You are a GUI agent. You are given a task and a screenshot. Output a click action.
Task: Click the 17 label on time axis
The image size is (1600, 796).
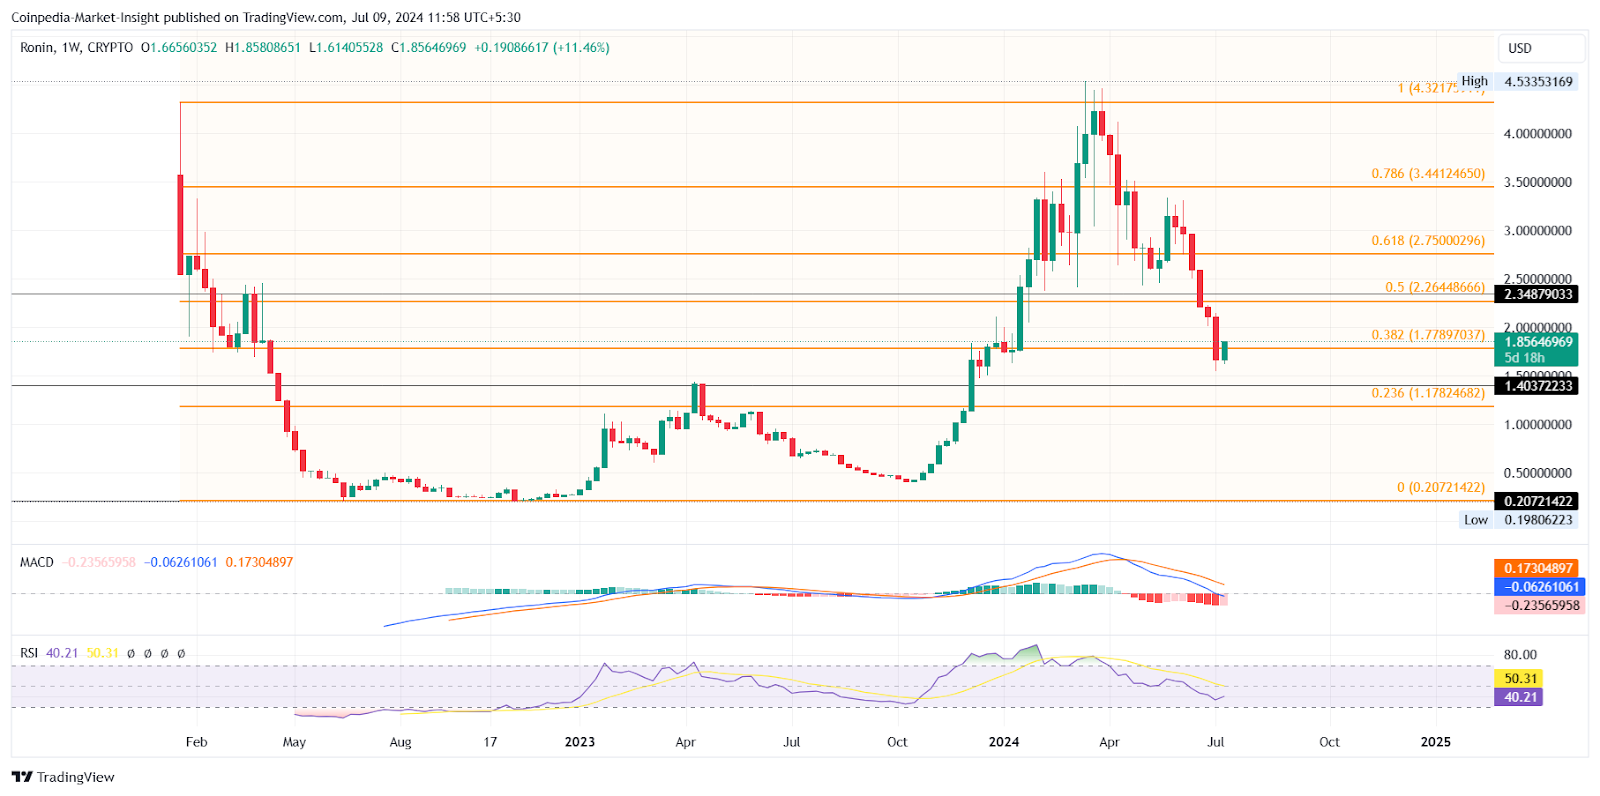490,742
